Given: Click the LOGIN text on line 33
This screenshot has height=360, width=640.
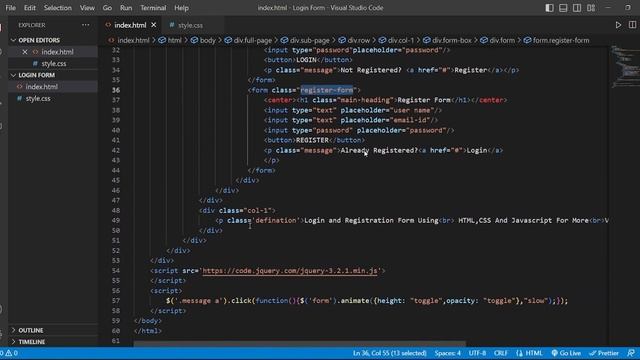Looking at the screenshot, I should [x=306, y=60].
